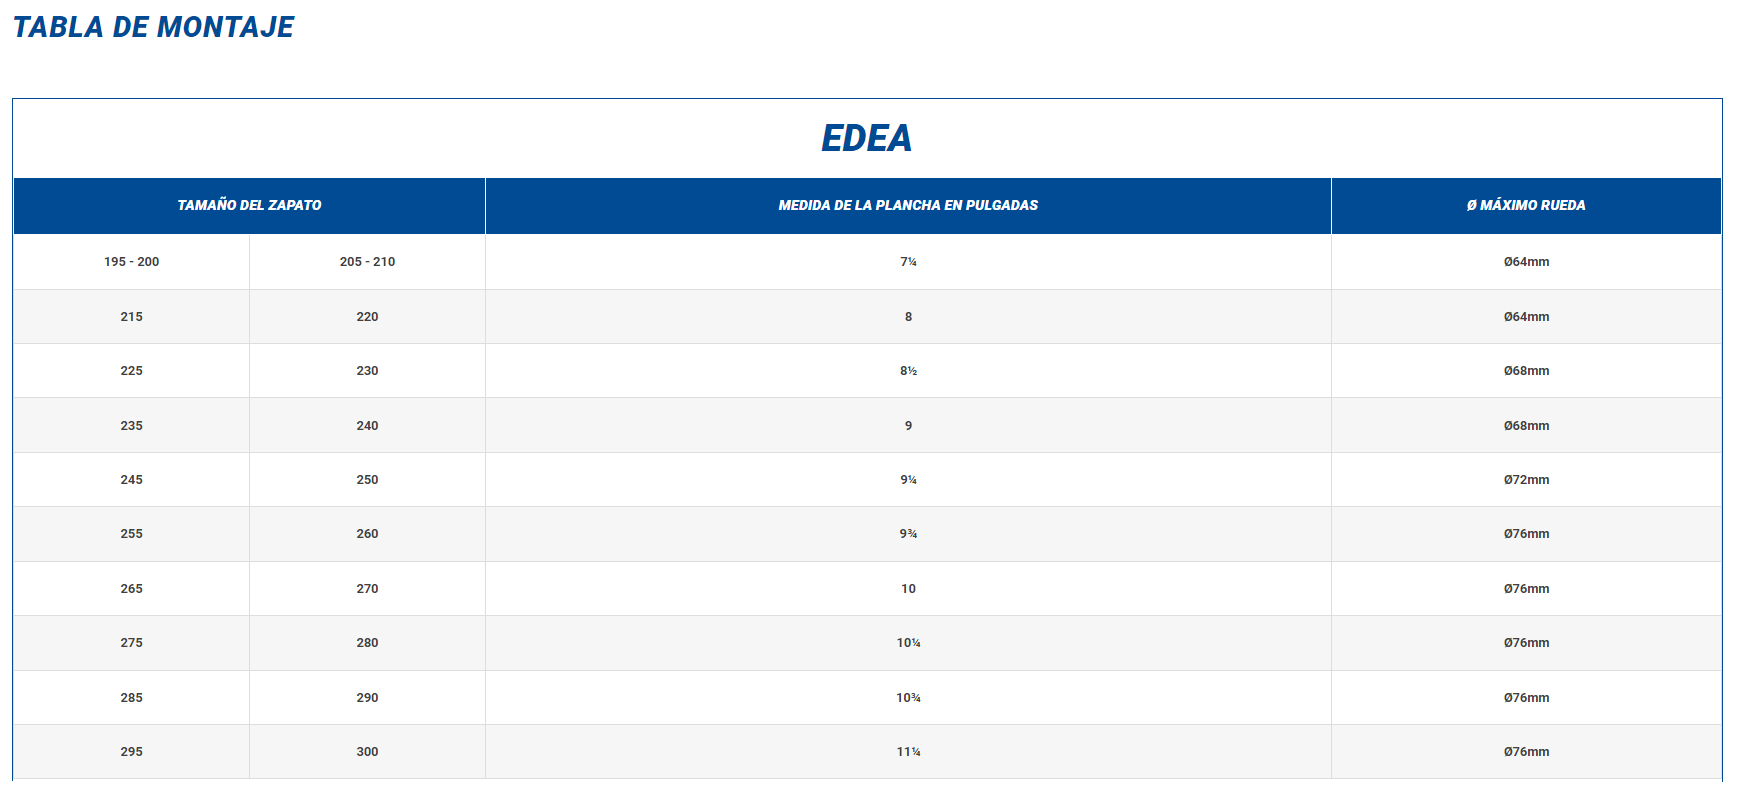Select the plate size 8 cell
Screen dimensions: 1747x794
point(908,317)
